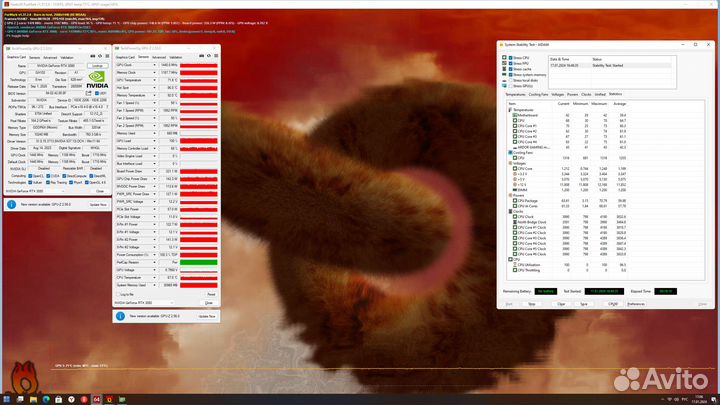This screenshot has height=405, width=720.
Task: Click the red Opera icon on the taskbar
Action: (84, 399)
